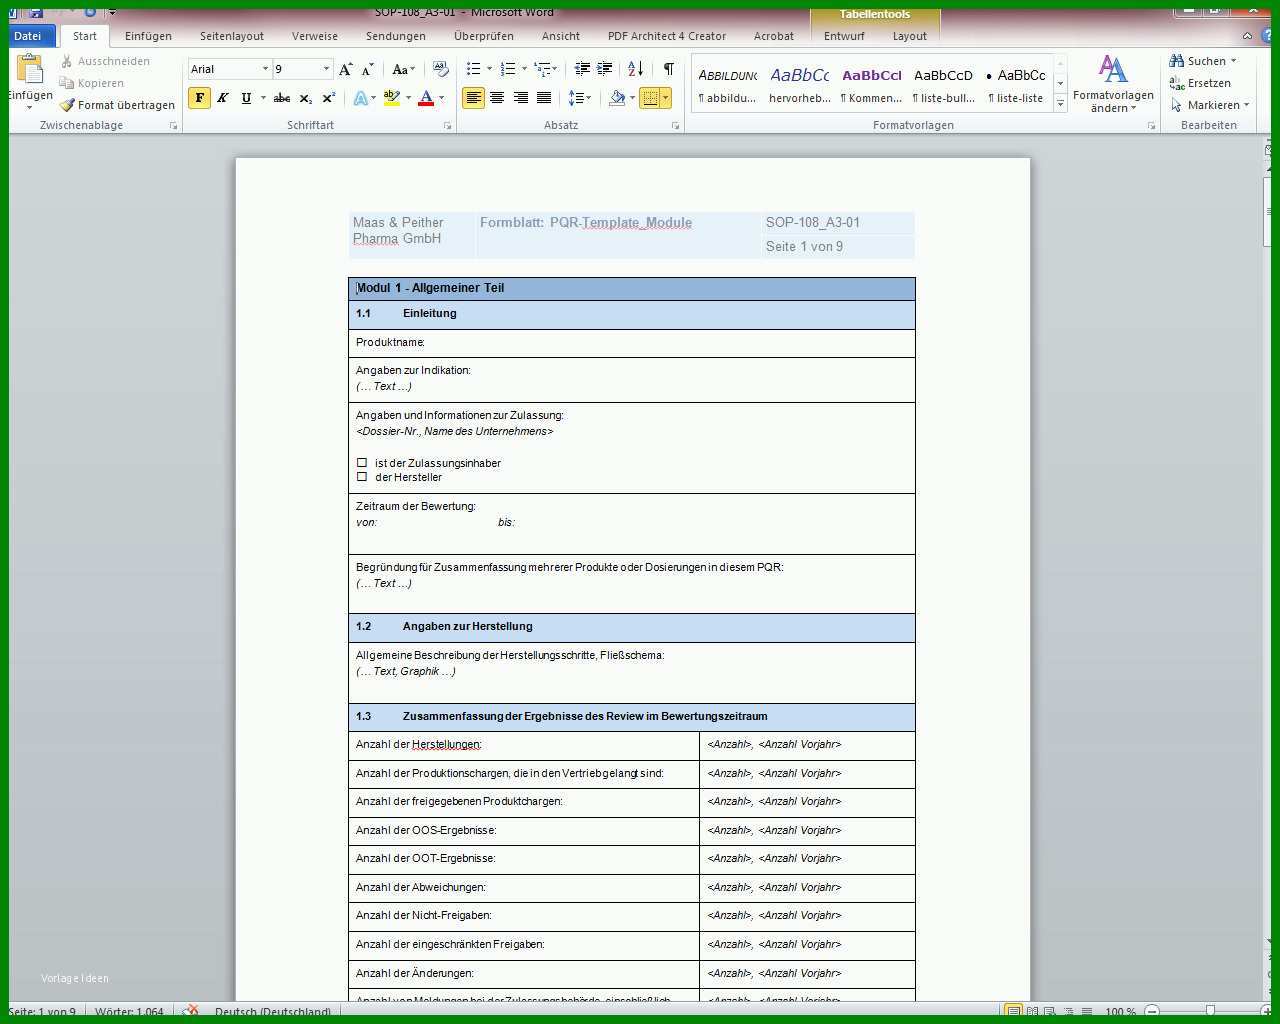Image resolution: width=1280 pixels, height=1024 pixels.
Task: Open the line spacing options
Action: [x=579, y=97]
